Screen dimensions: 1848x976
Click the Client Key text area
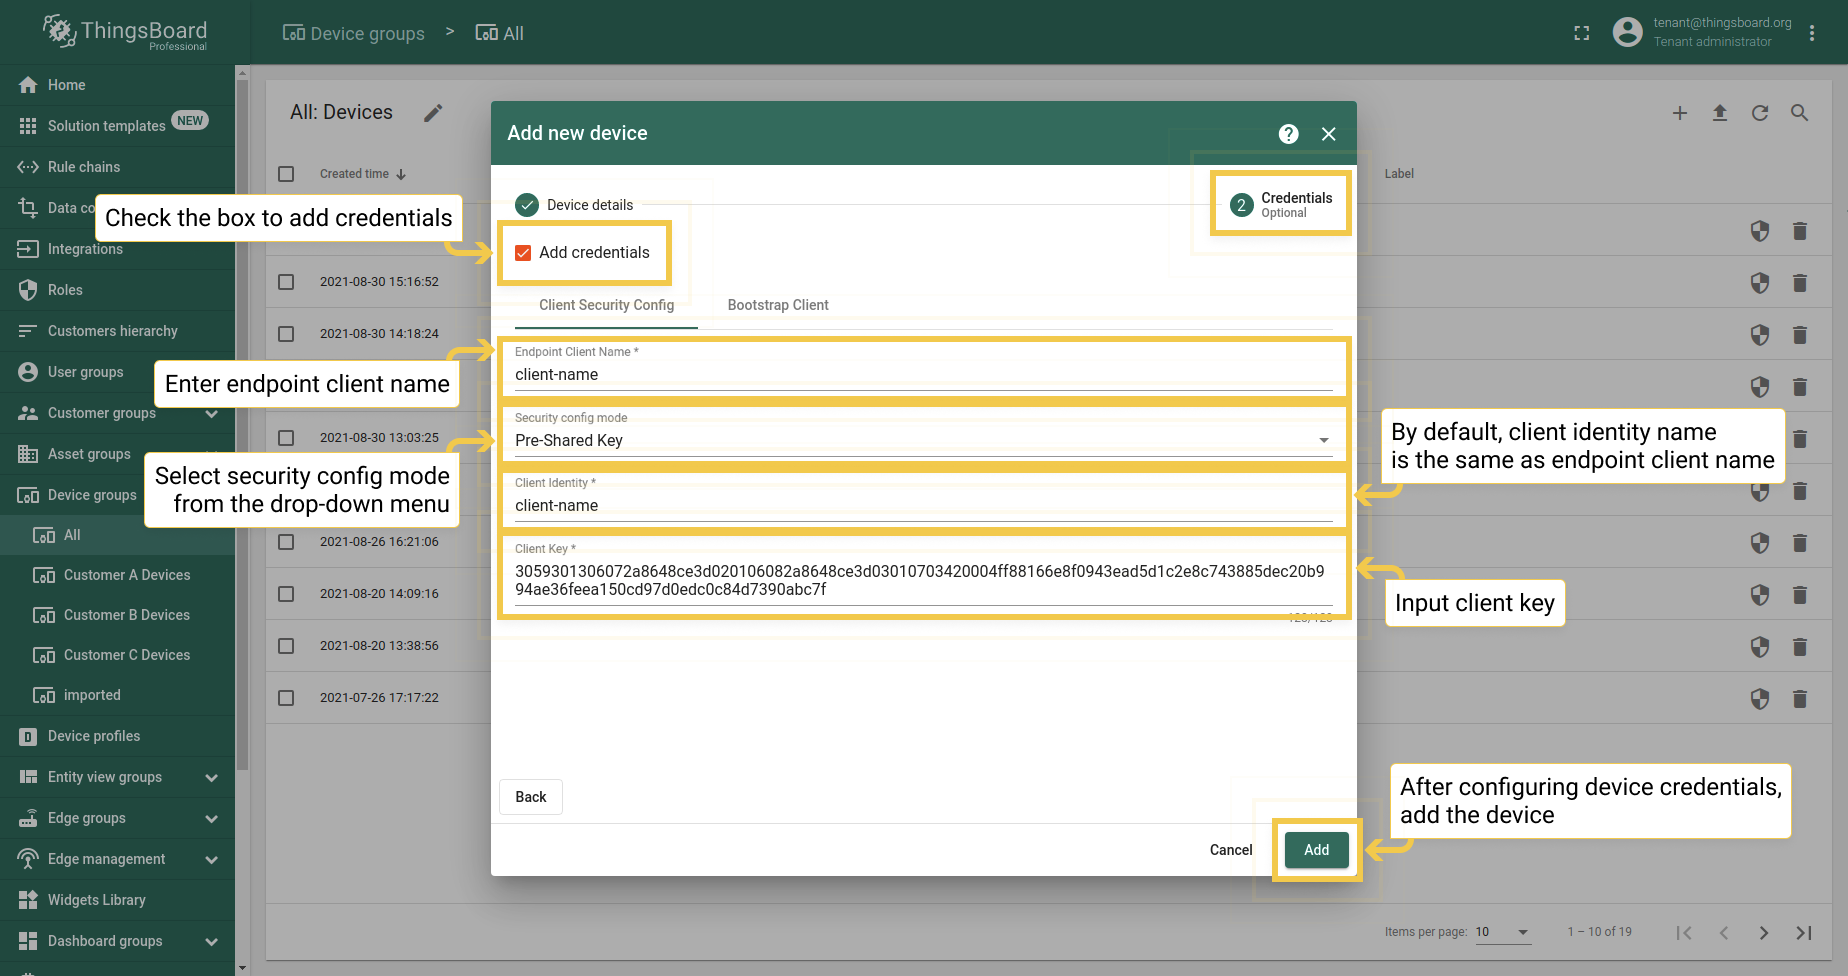923,580
